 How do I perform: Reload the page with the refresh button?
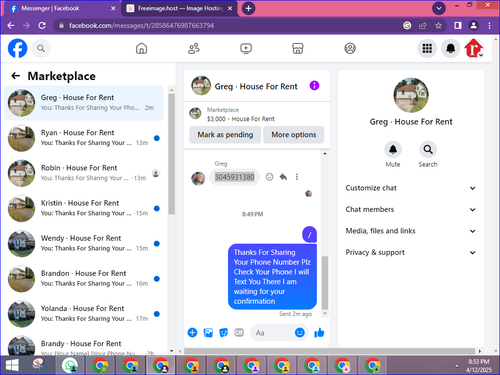(x=42, y=25)
